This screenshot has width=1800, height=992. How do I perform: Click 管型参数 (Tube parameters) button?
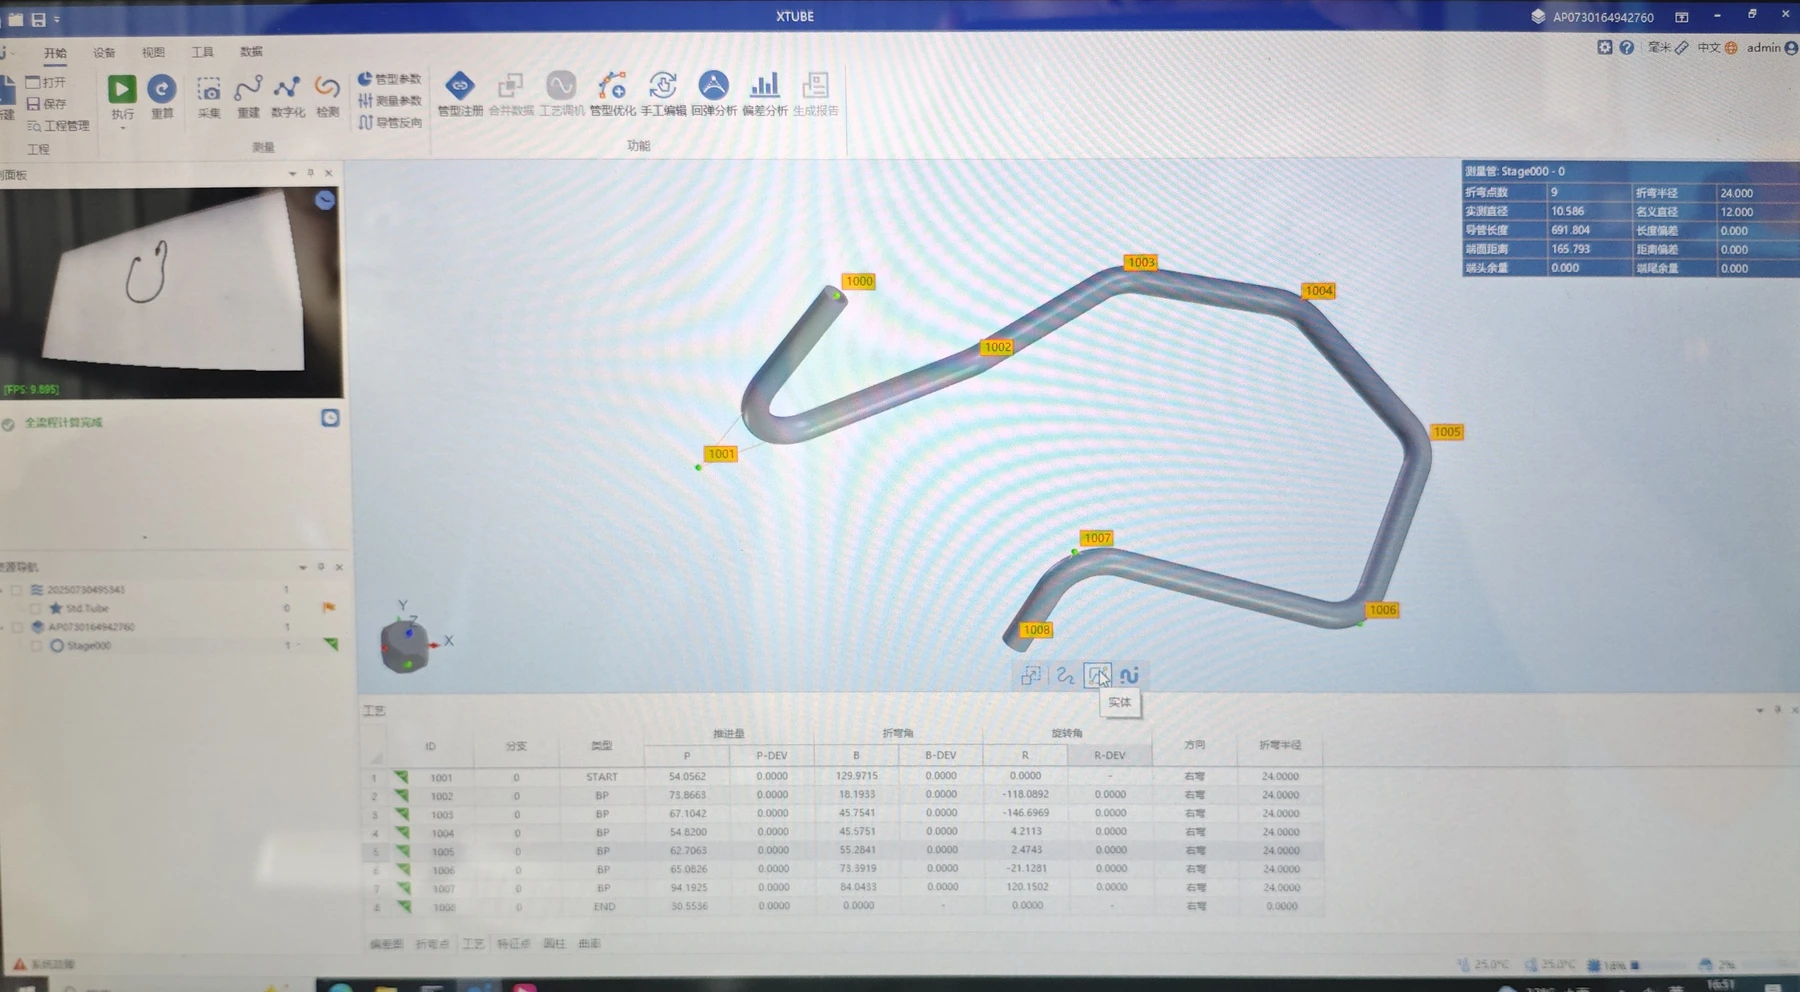click(390, 79)
